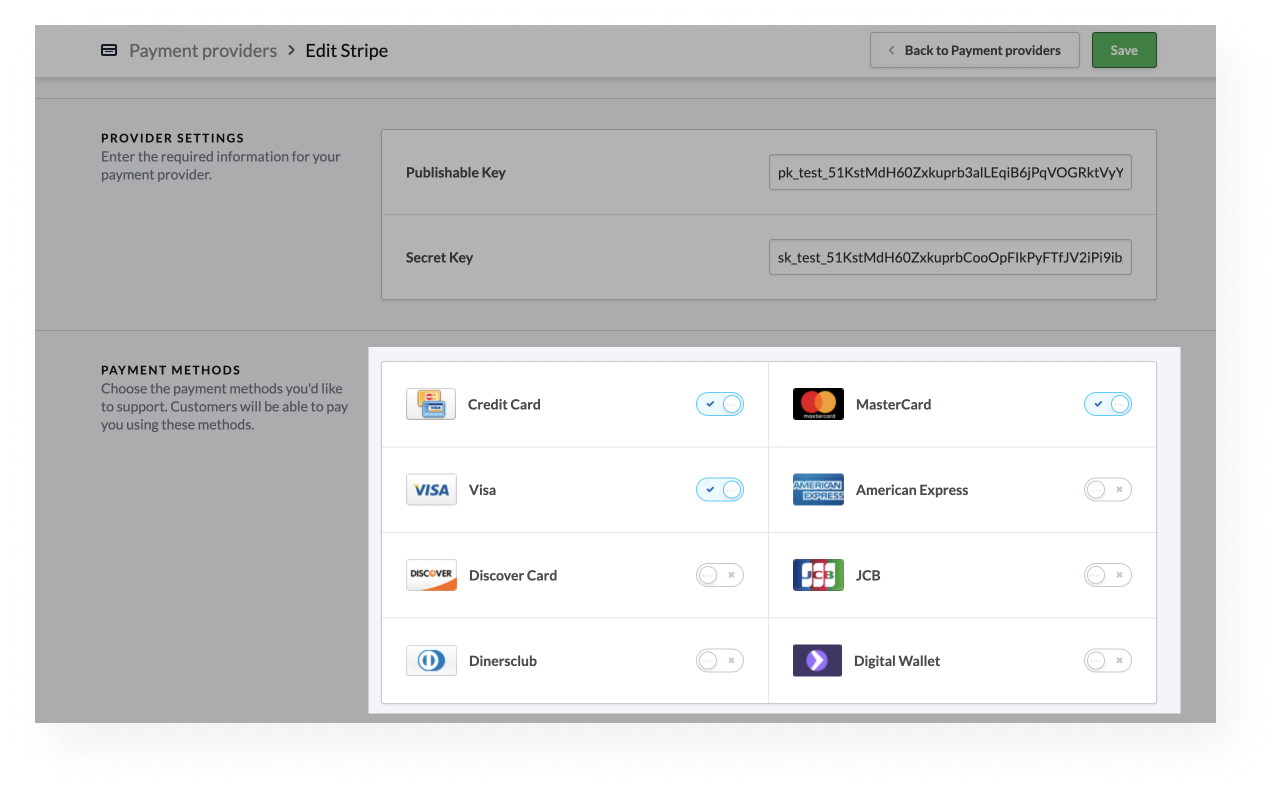Image resolution: width=1281 pixels, height=798 pixels.
Task: Click the Discover Card label text
Action: tap(513, 575)
